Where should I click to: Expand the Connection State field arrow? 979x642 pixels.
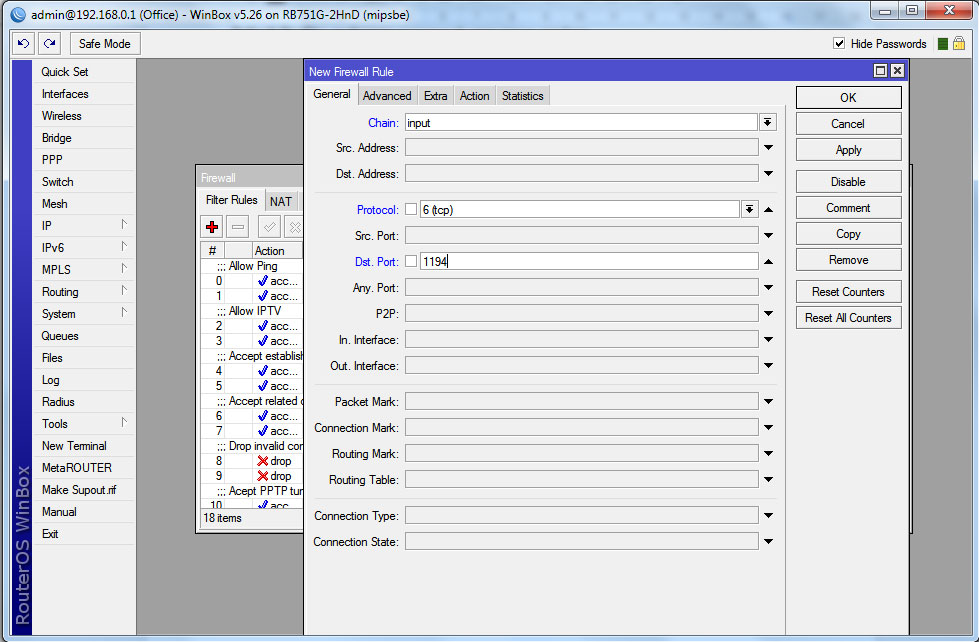pyautogui.click(x=768, y=542)
